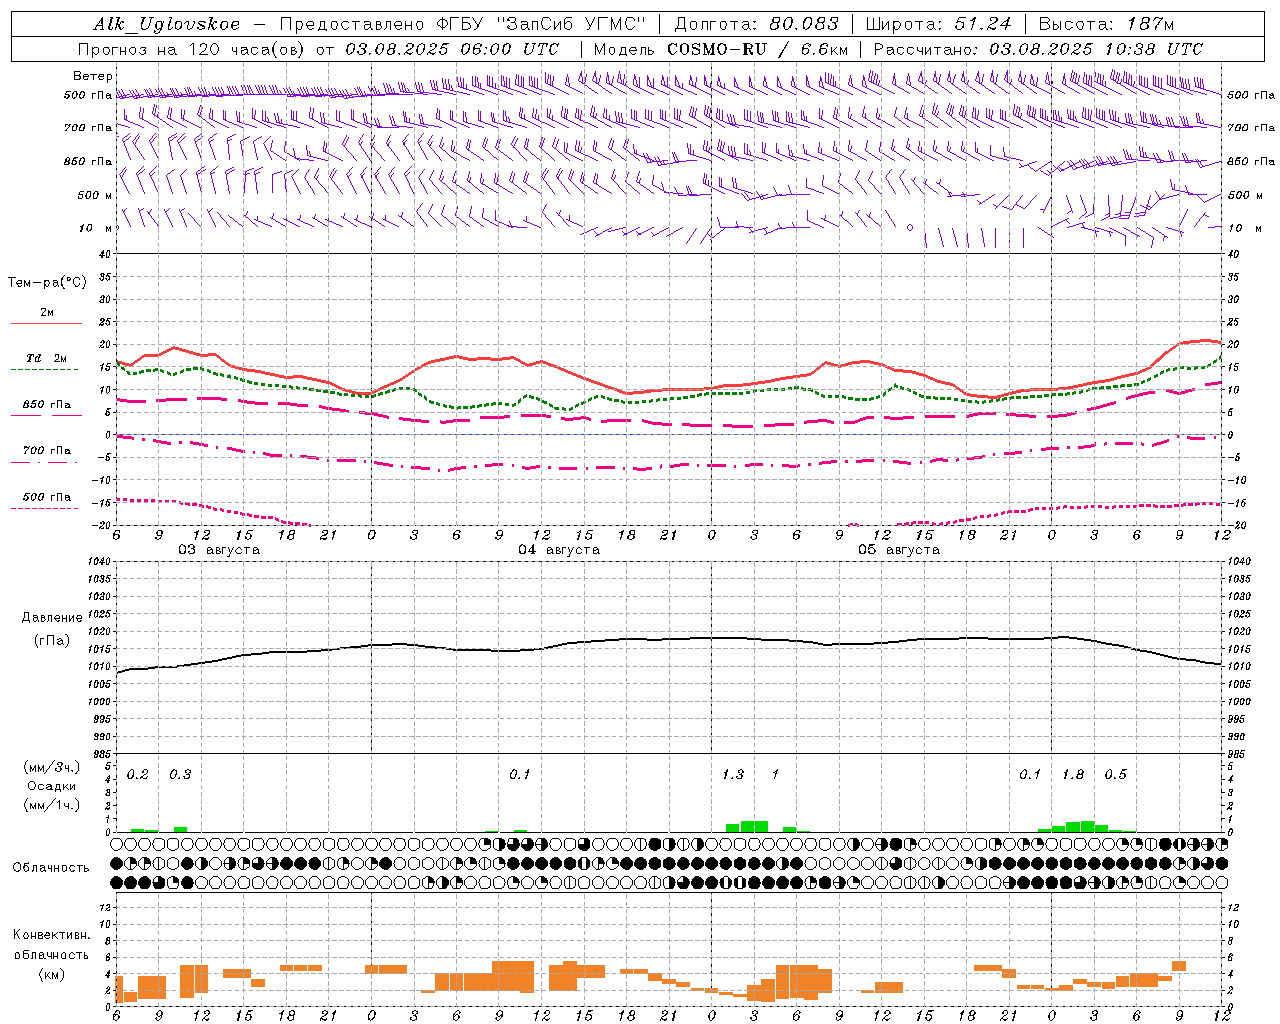Click the precipitation value 1.3
The image size is (1280, 1024).
[x=733, y=775]
